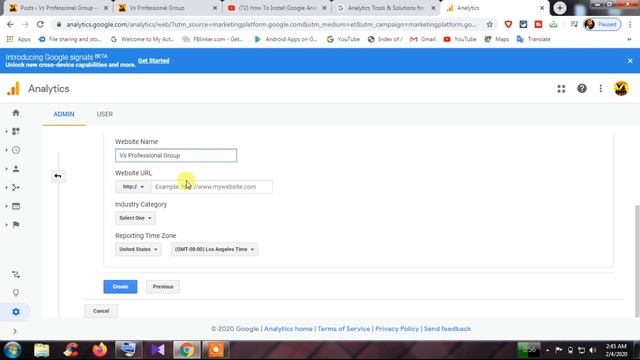Open the Apps bookmarks shortcut
Viewport: 640px width, 360px height.
click(x=19, y=39)
